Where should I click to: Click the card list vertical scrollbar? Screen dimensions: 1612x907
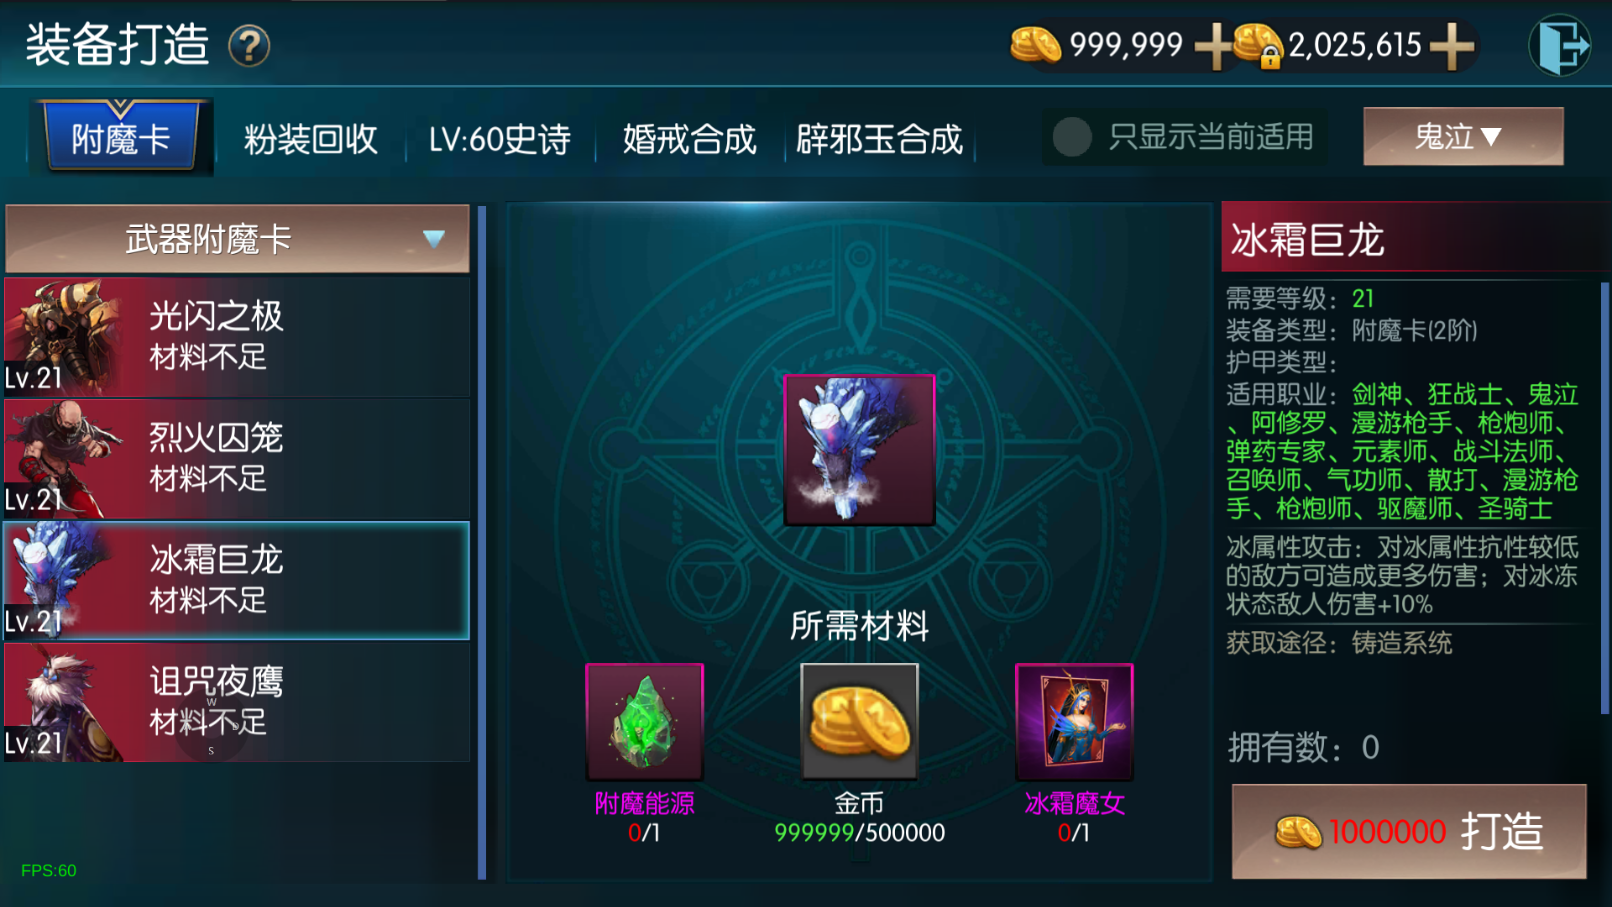pos(482,542)
